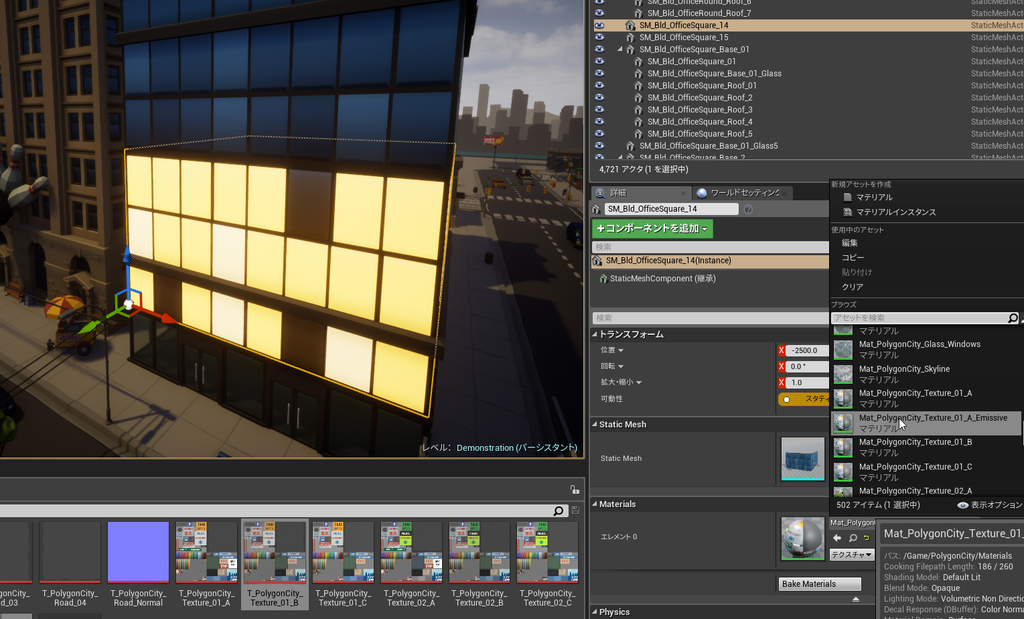Toggle visibility of SM_Bld_OfficeSquare_14
This screenshot has width=1024, height=619.
(x=600, y=25)
